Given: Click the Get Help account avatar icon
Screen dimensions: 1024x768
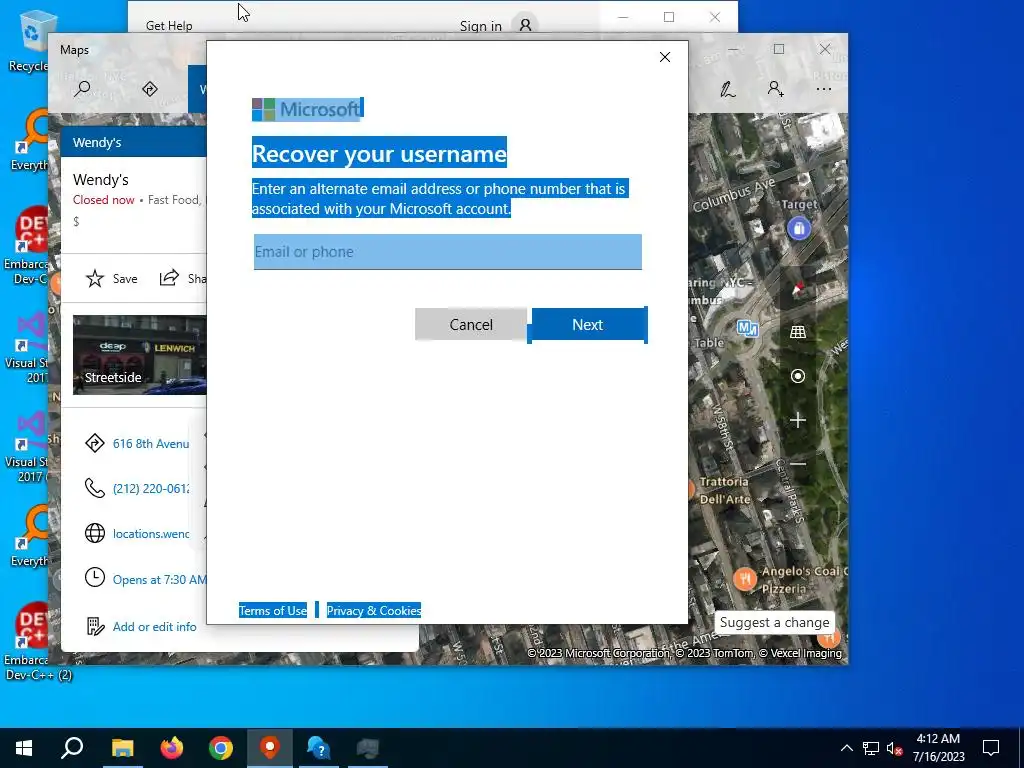Looking at the screenshot, I should click(525, 25).
